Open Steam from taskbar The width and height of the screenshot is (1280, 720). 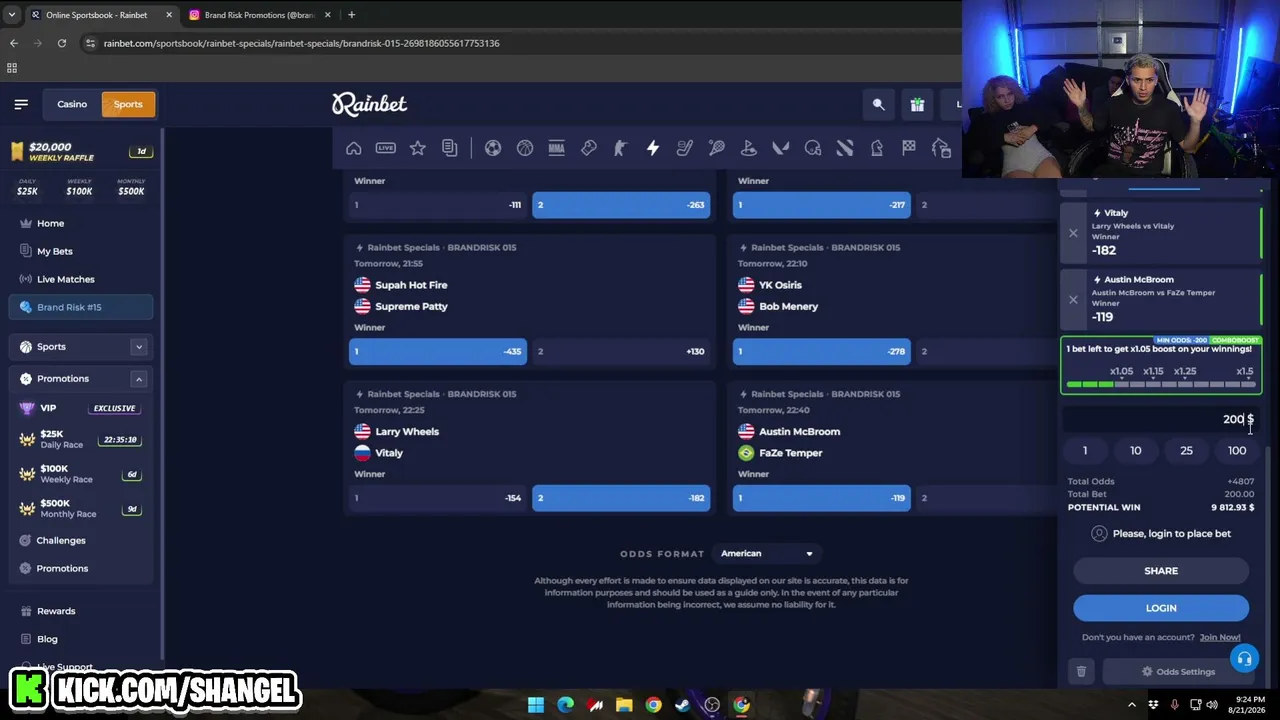682,705
